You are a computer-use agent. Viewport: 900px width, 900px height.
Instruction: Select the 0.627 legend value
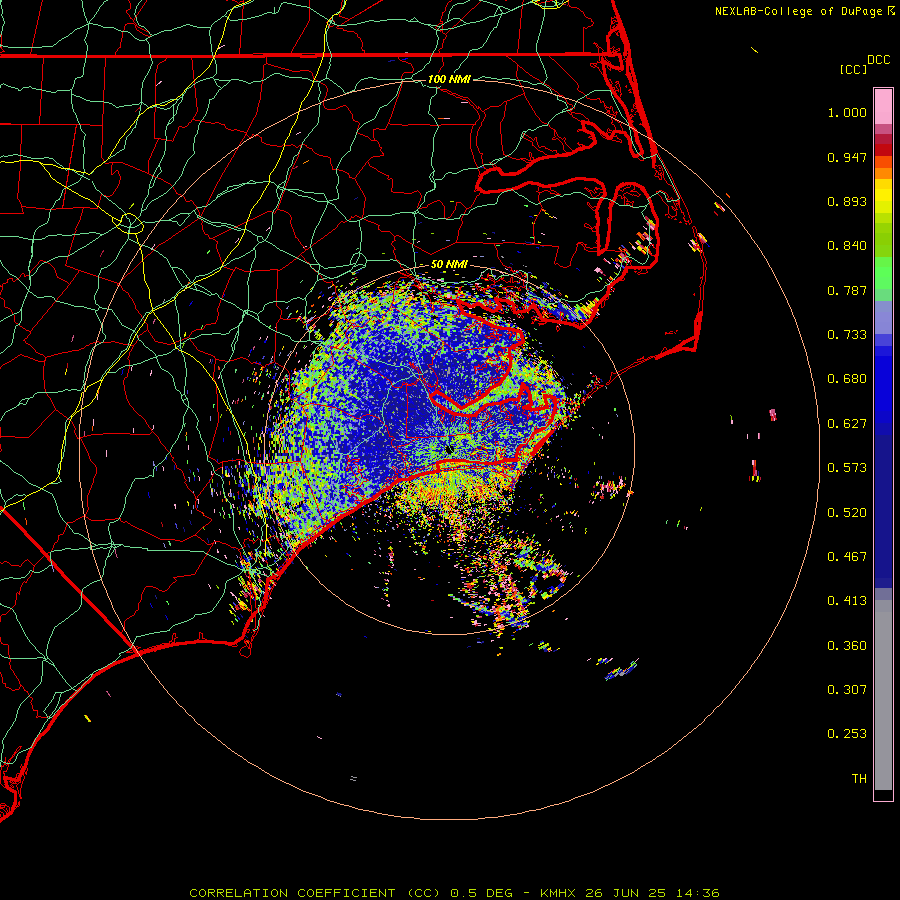click(x=847, y=424)
